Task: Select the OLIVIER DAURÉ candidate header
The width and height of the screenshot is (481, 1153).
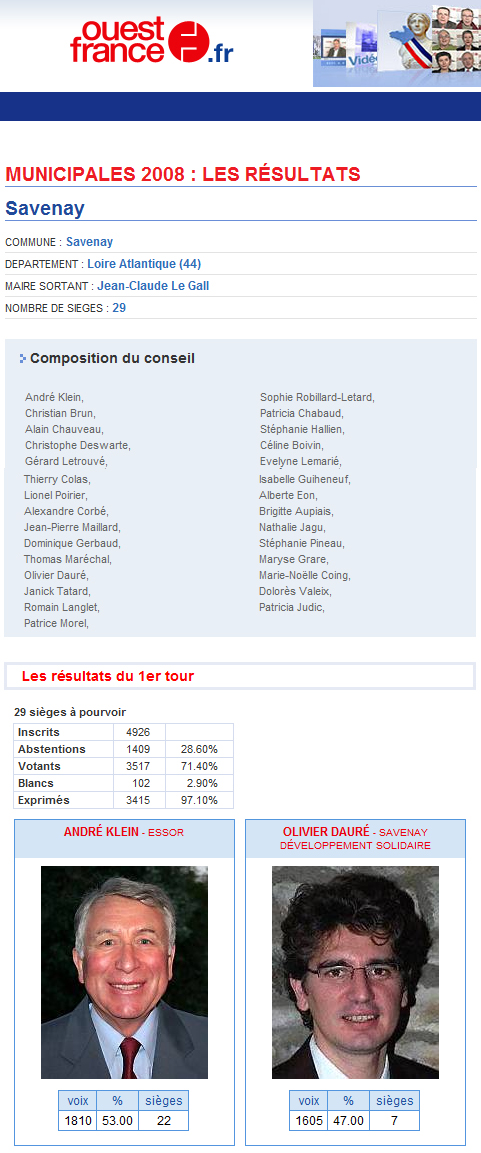Action: coord(355,839)
